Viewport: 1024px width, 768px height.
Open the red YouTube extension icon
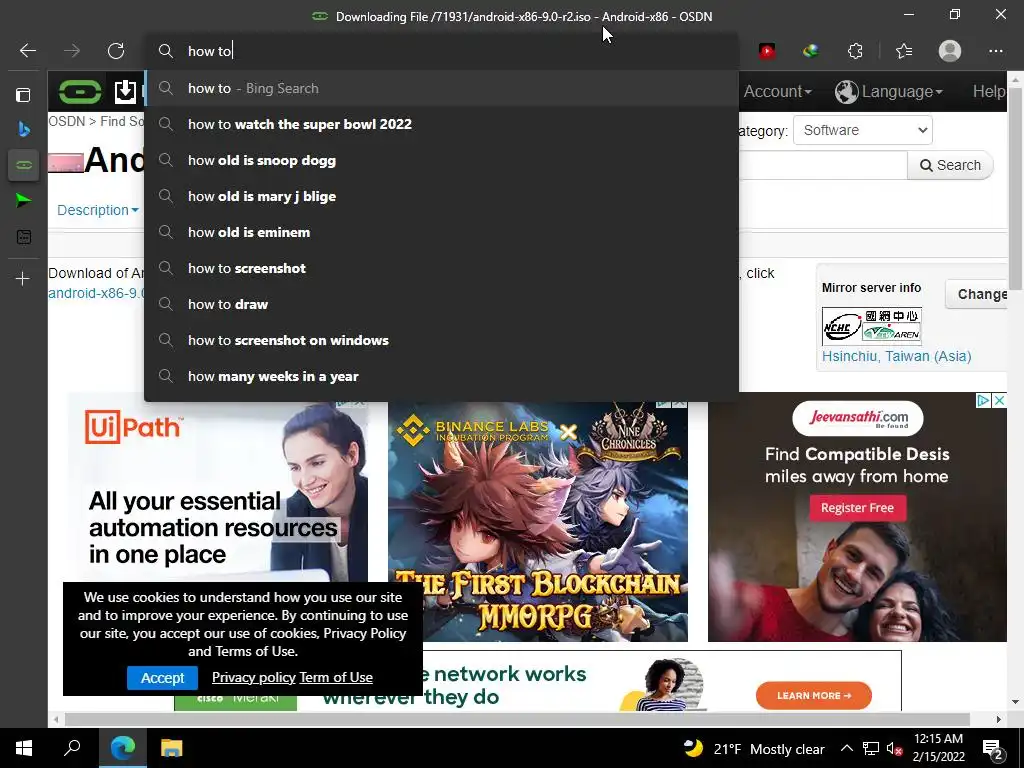tap(767, 51)
